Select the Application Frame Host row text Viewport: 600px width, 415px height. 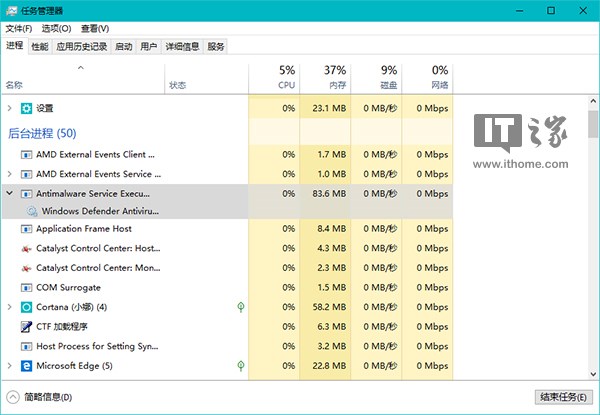coord(84,229)
